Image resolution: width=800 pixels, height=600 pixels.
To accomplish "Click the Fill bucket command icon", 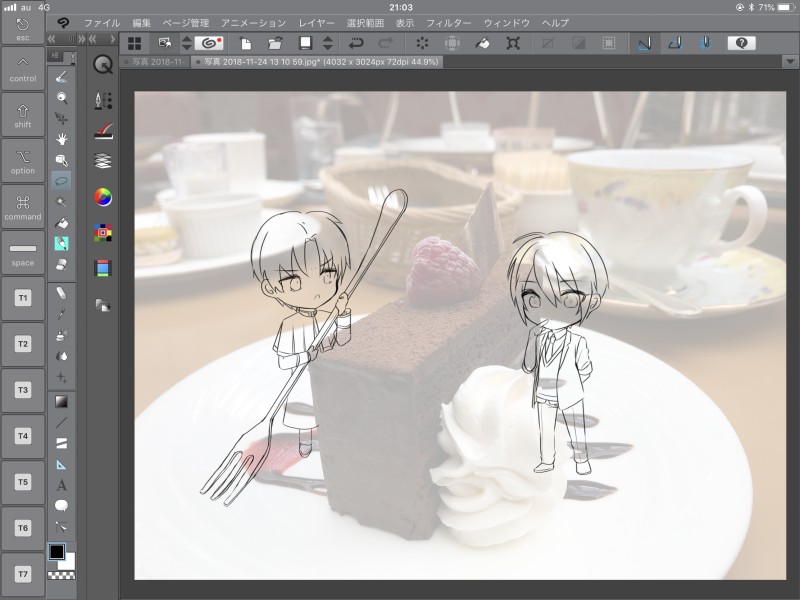I will 482,43.
